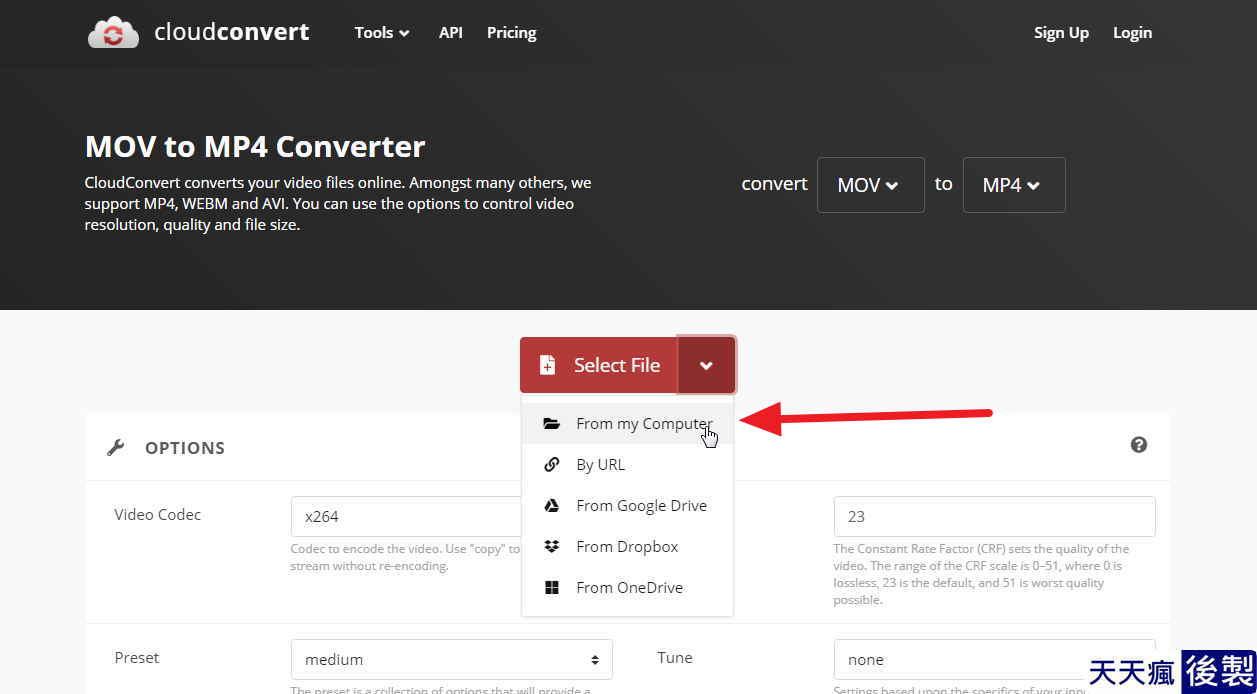Viewport: 1257px width, 694px height.
Task: Click the Tune label
Action: pos(675,658)
